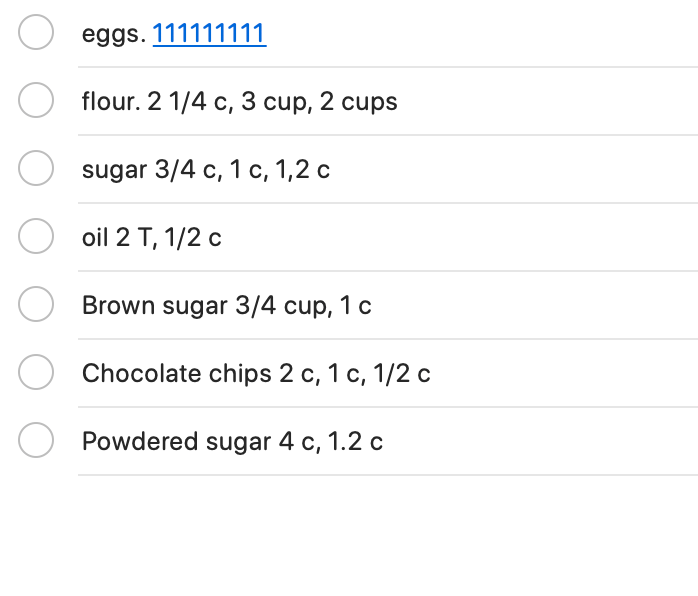Screen dimensions: 698x596
Task: Click the word "oil" in its reminder
Action: click(x=92, y=238)
